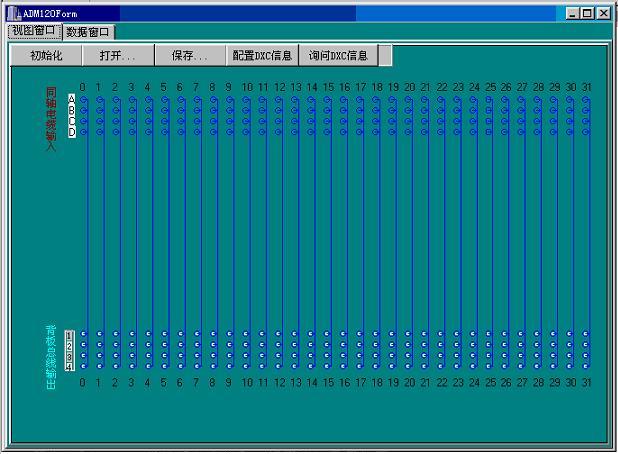Click the output row label 1

(69, 334)
